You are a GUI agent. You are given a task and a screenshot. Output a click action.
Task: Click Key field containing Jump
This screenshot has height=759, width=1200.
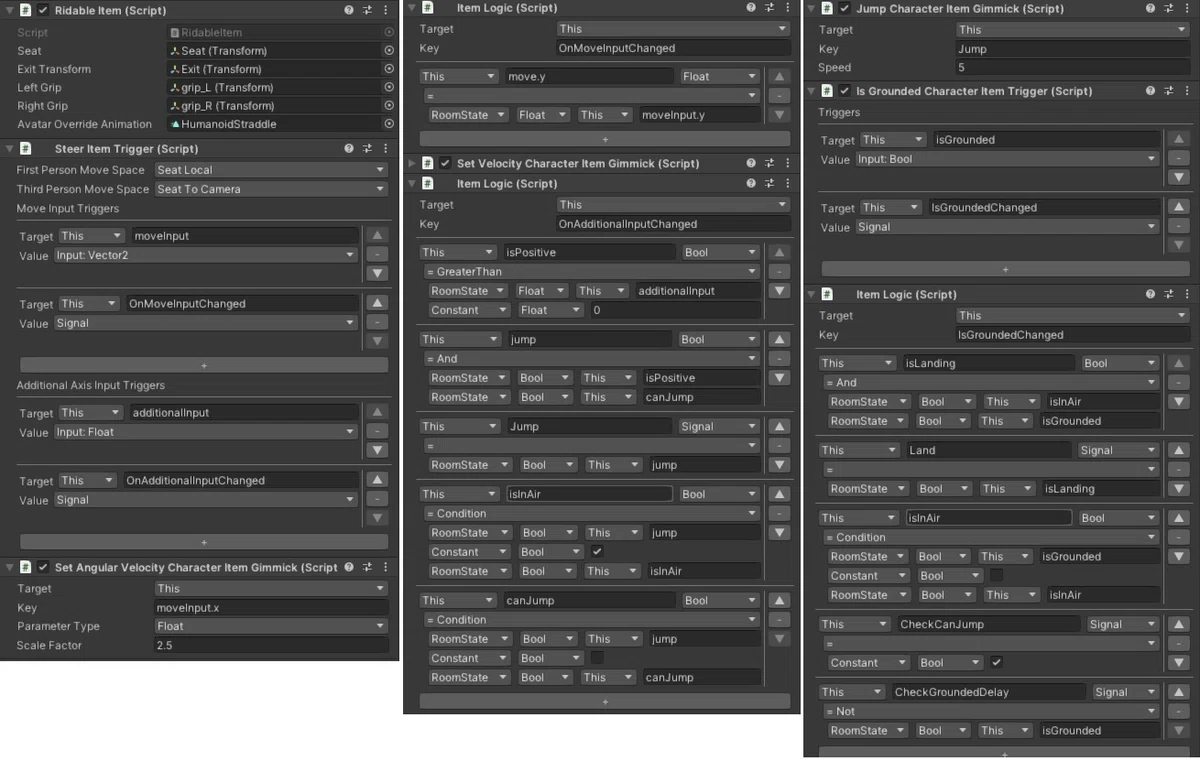click(1072, 49)
